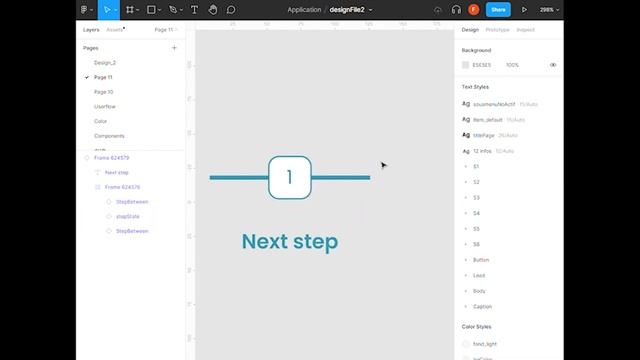
Task: Switch to the Assets tab
Action: click(x=115, y=30)
